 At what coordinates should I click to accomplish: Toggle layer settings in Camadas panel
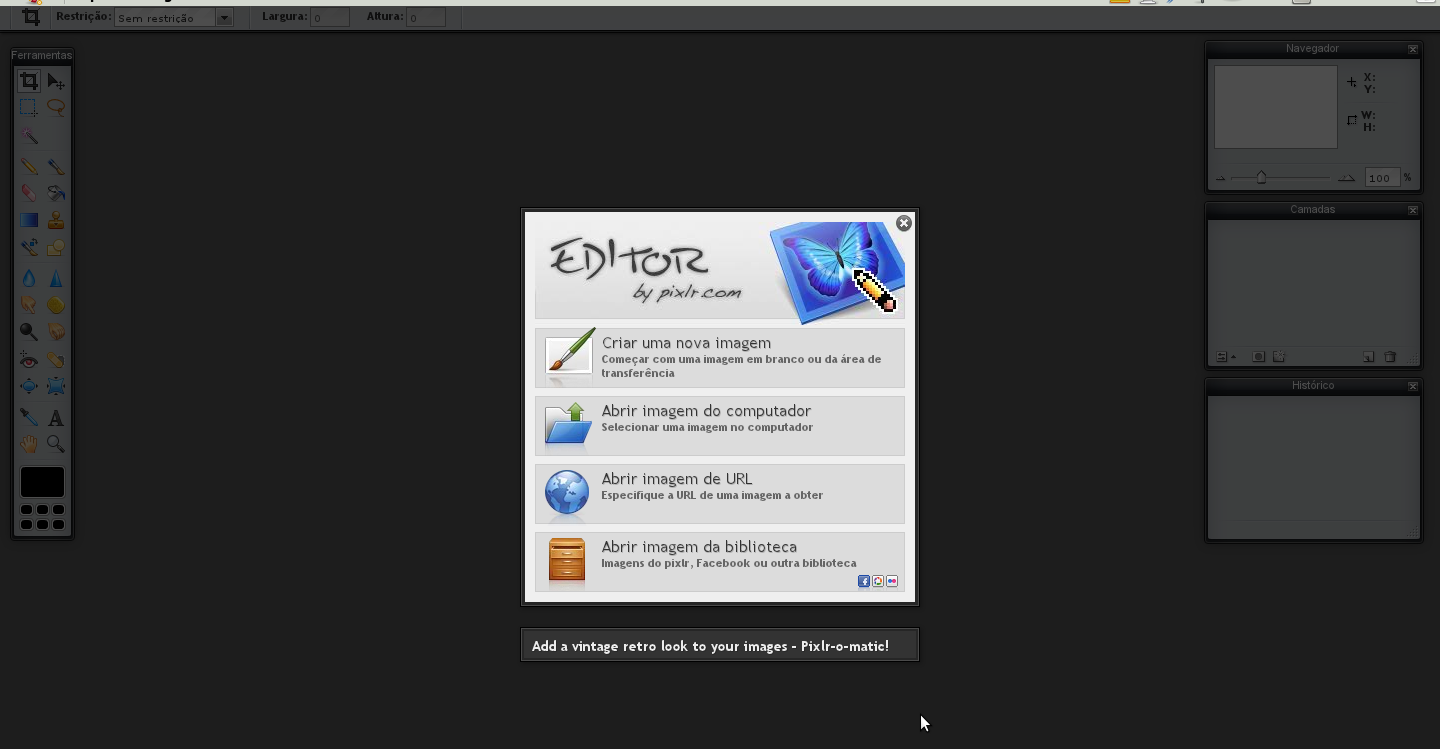(1224, 357)
